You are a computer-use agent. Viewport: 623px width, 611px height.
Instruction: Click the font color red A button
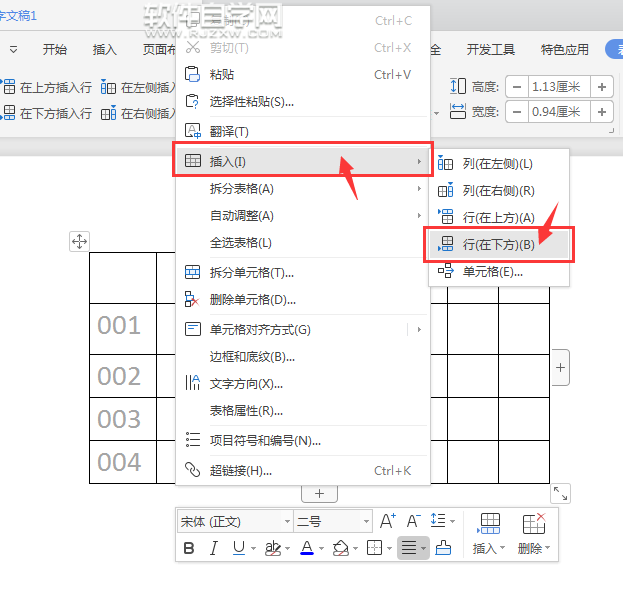coord(306,548)
